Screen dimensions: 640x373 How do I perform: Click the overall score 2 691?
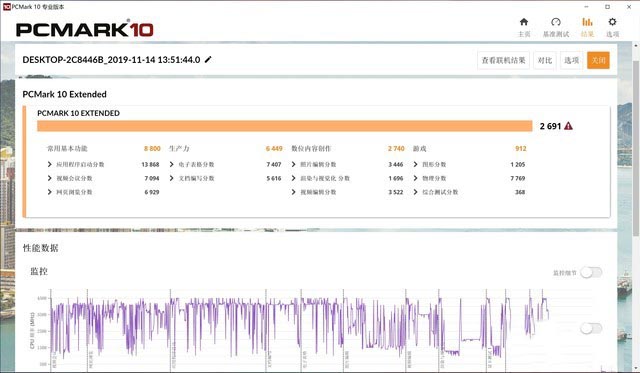coord(550,126)
